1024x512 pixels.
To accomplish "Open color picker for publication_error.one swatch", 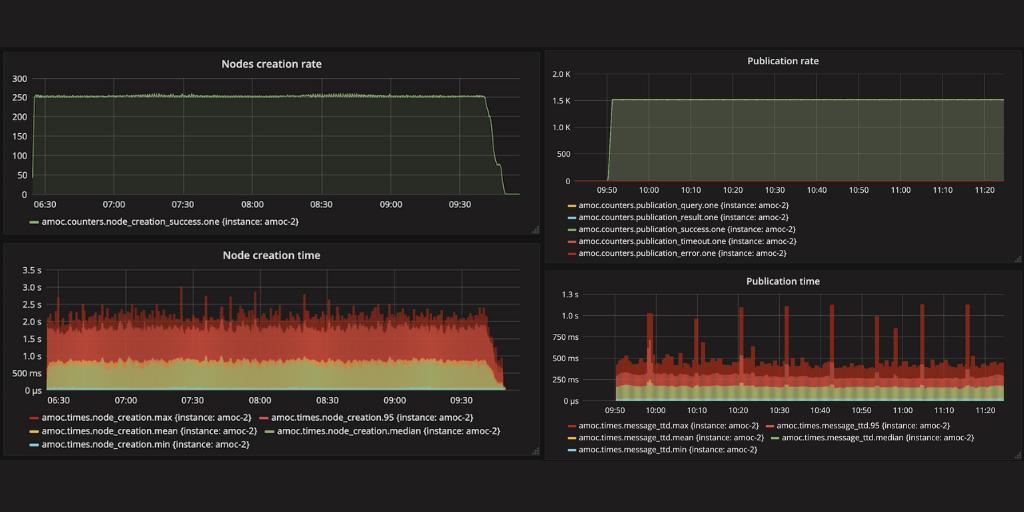I will pos(572,253).
